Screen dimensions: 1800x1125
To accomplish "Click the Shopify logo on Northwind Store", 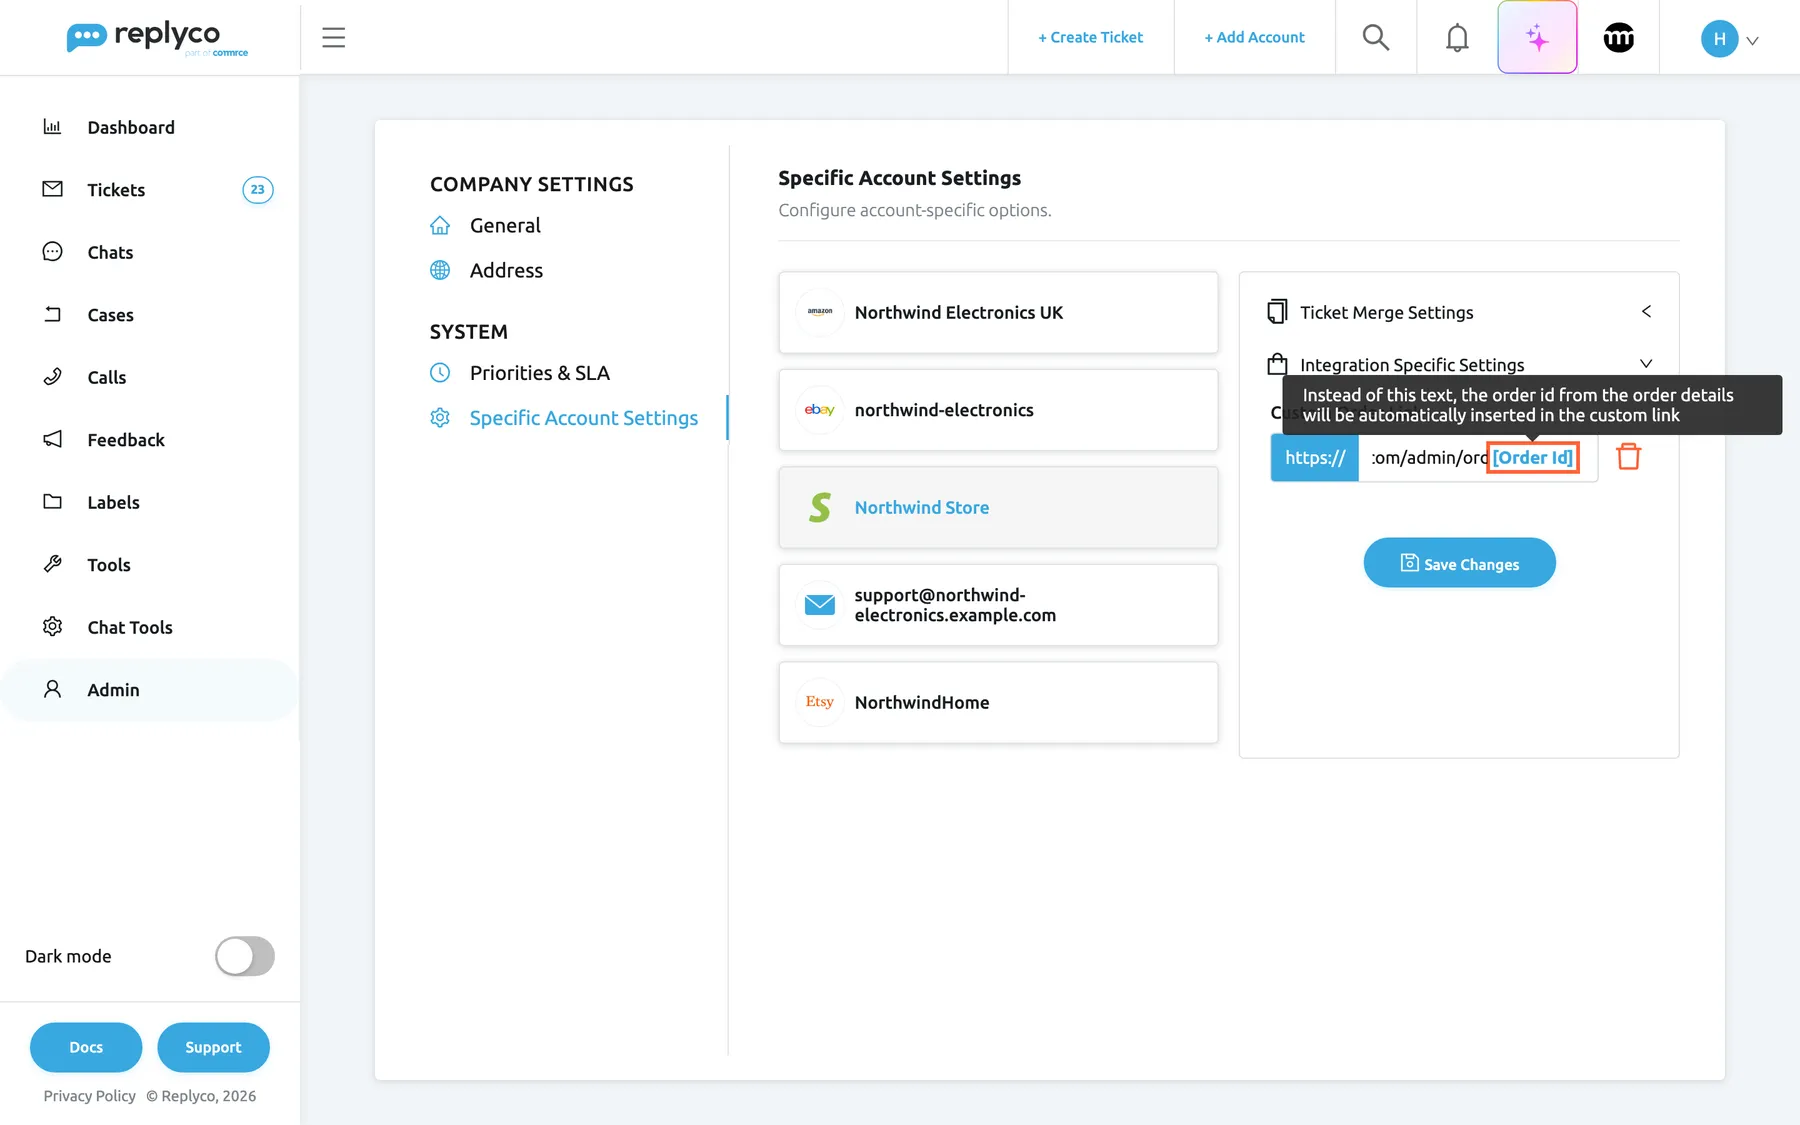I will 820,507.
